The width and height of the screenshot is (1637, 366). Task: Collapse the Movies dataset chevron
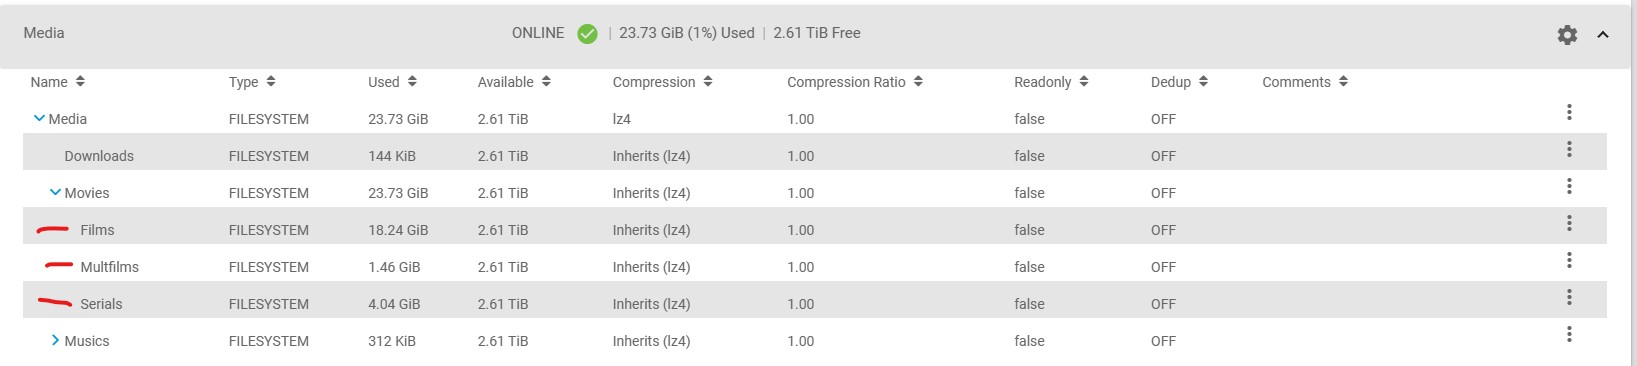coord(55,192)
